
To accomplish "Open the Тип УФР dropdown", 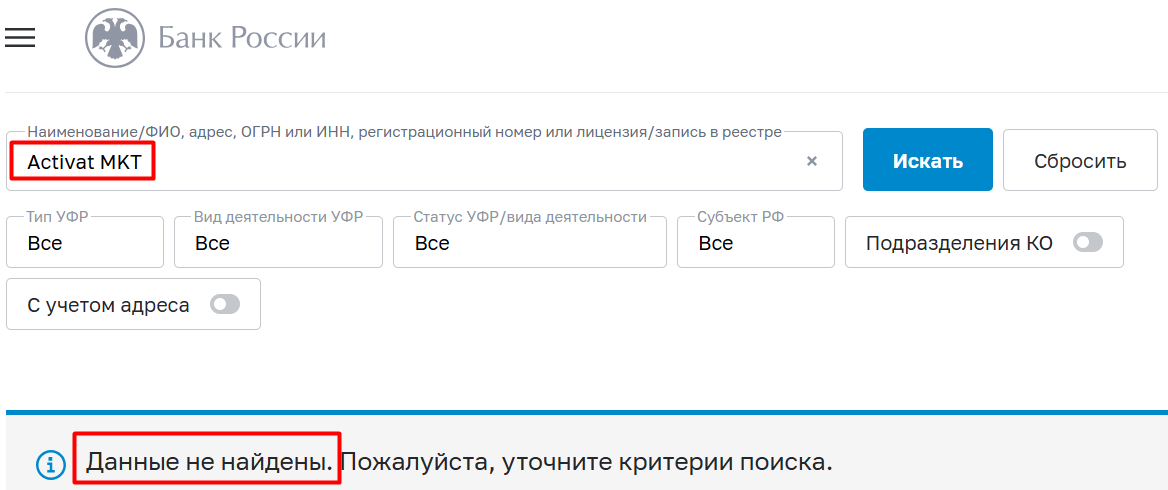I will [85, 242].
